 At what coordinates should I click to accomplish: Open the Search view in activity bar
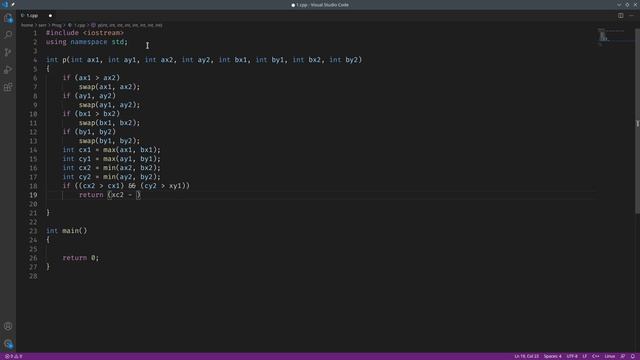8,35
